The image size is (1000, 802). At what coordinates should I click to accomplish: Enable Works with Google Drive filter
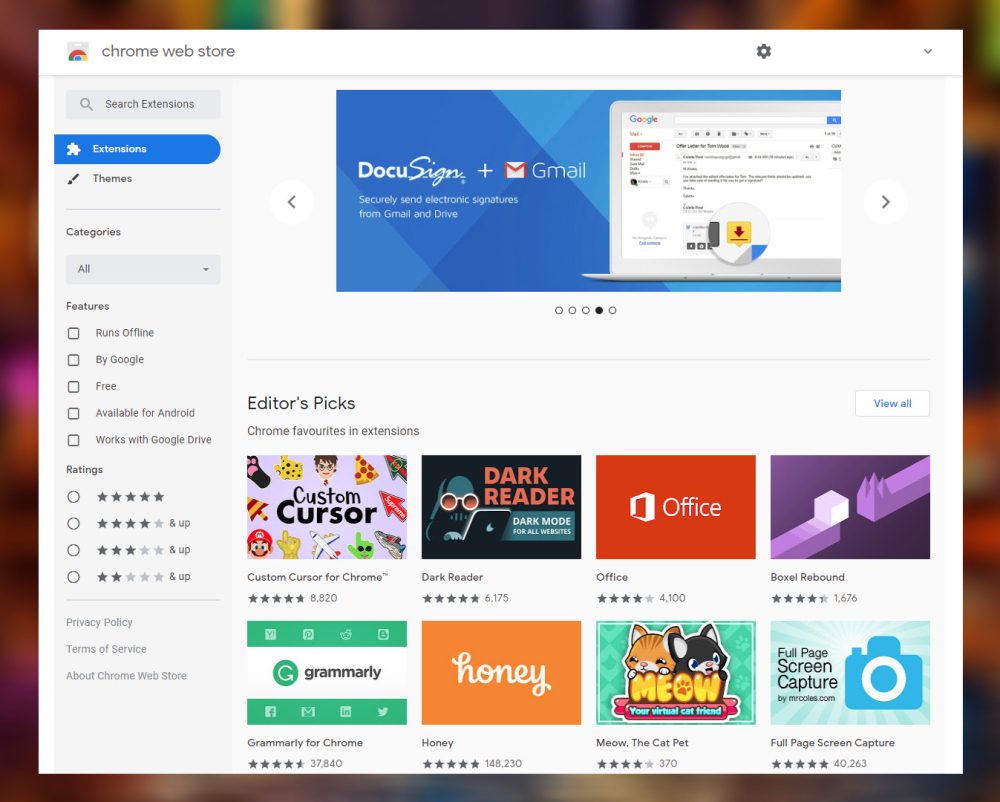tap(73, 439)
